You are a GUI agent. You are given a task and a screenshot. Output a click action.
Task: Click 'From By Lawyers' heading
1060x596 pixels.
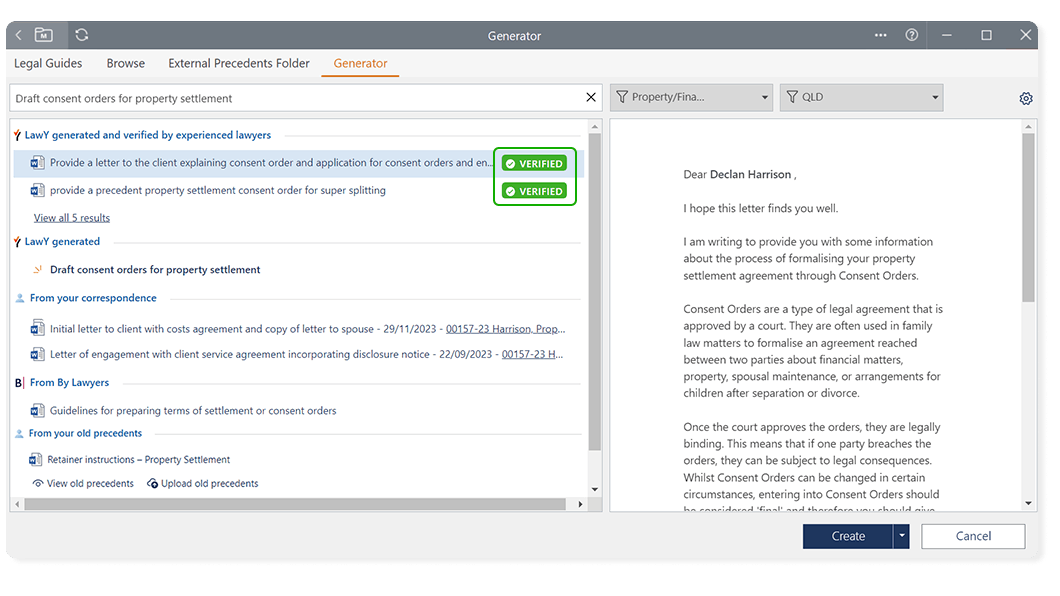point(69,382)
